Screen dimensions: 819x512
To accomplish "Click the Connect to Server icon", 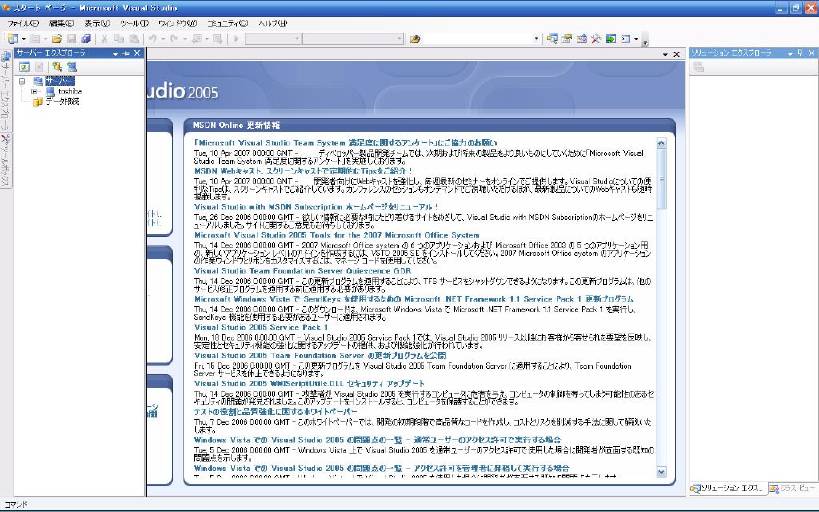I will [x=72, y=67].
